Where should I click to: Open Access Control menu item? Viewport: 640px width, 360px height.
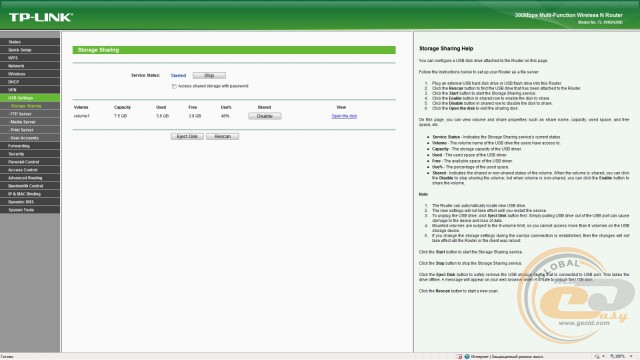[30, 170]
